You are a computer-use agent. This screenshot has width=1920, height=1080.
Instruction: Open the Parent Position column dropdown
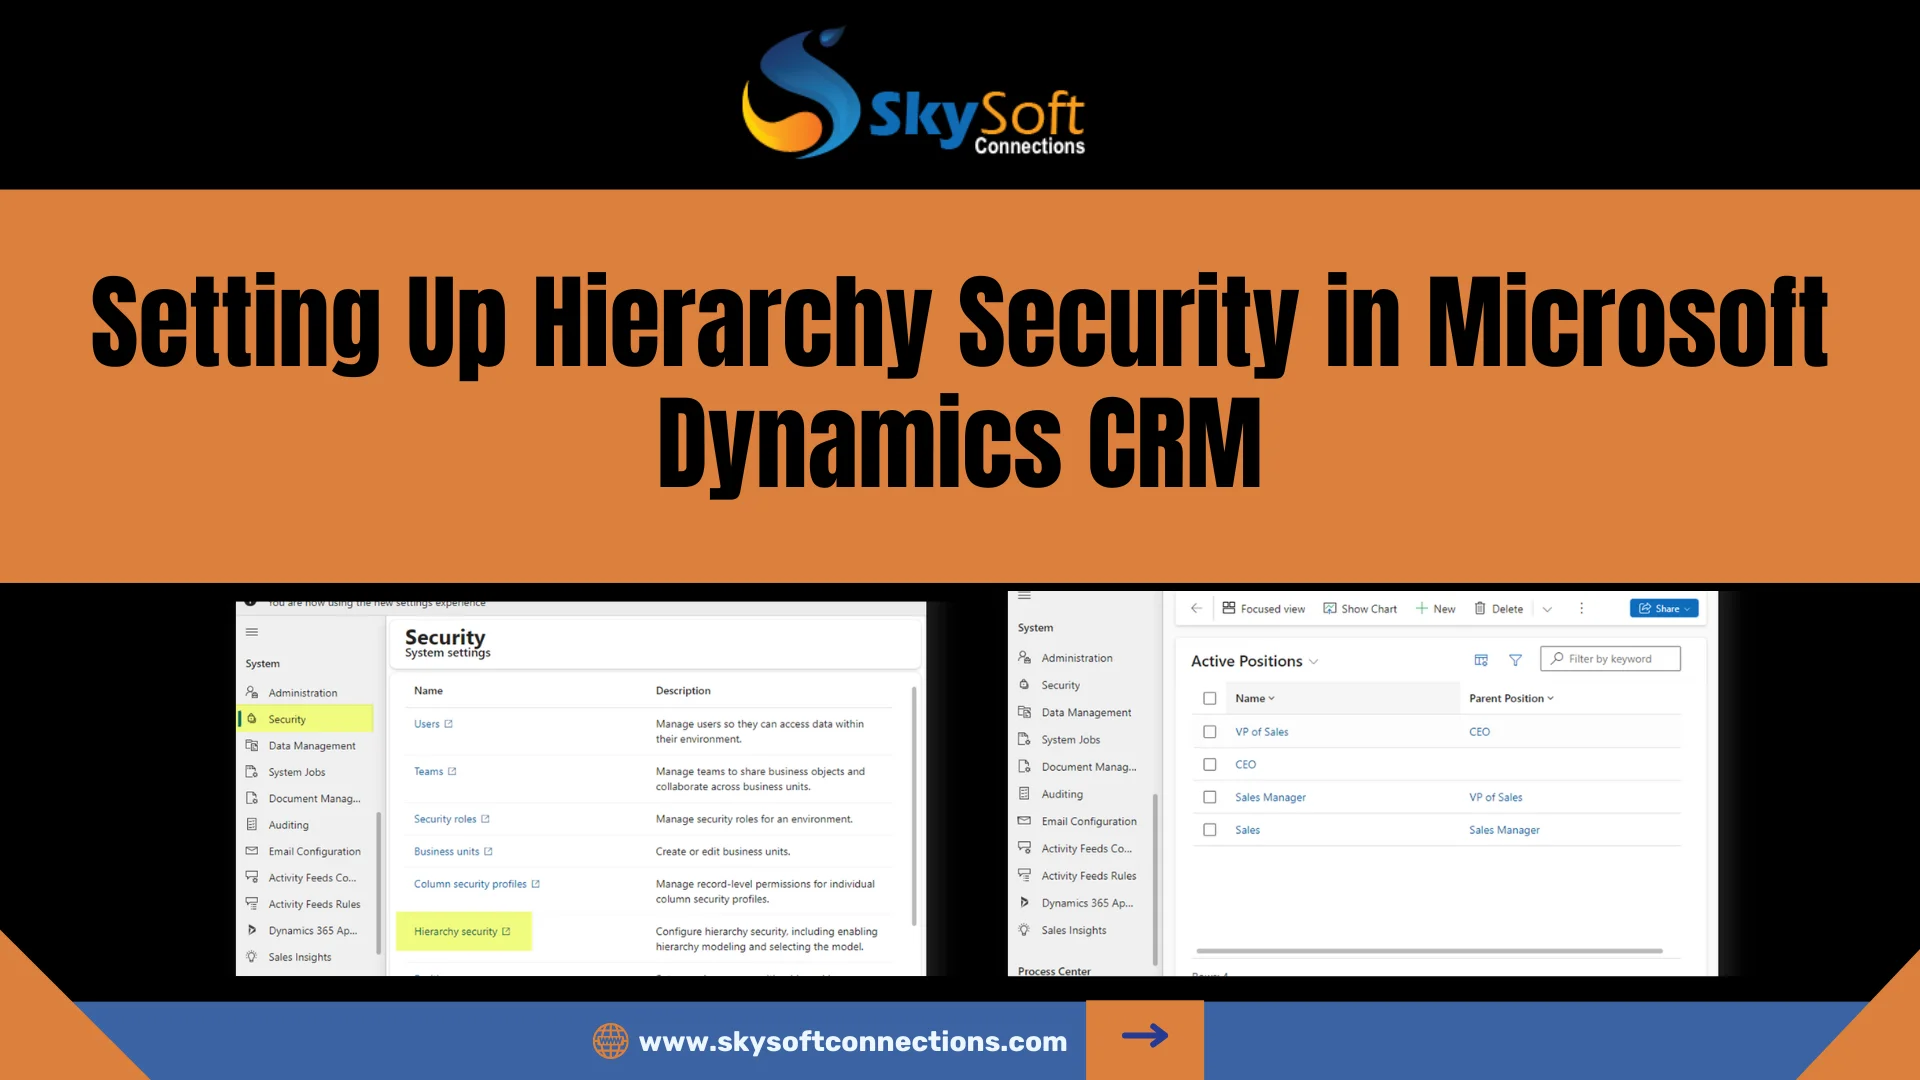tap(1511, 699)
